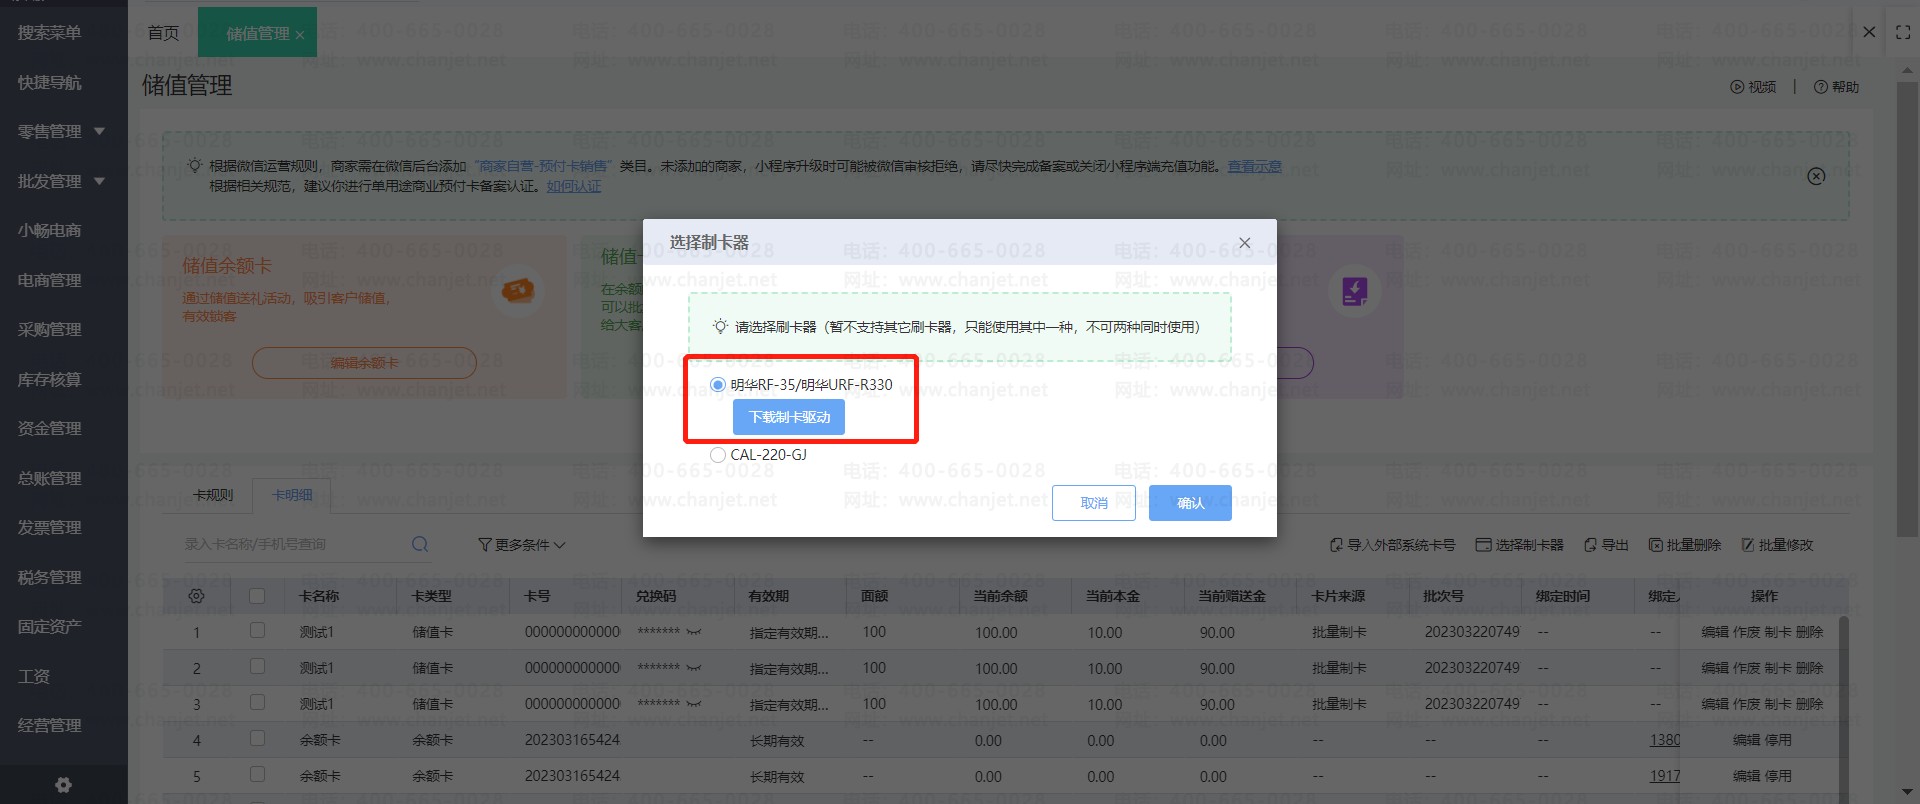Screen dimensions: 1920x804
Task: Click the 编辑余额卡 button
Action: (364, 363)
